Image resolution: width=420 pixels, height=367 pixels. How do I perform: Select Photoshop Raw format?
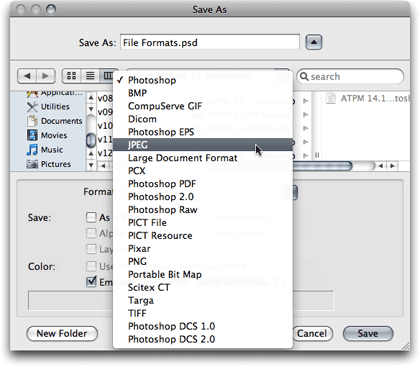point(203,210)
